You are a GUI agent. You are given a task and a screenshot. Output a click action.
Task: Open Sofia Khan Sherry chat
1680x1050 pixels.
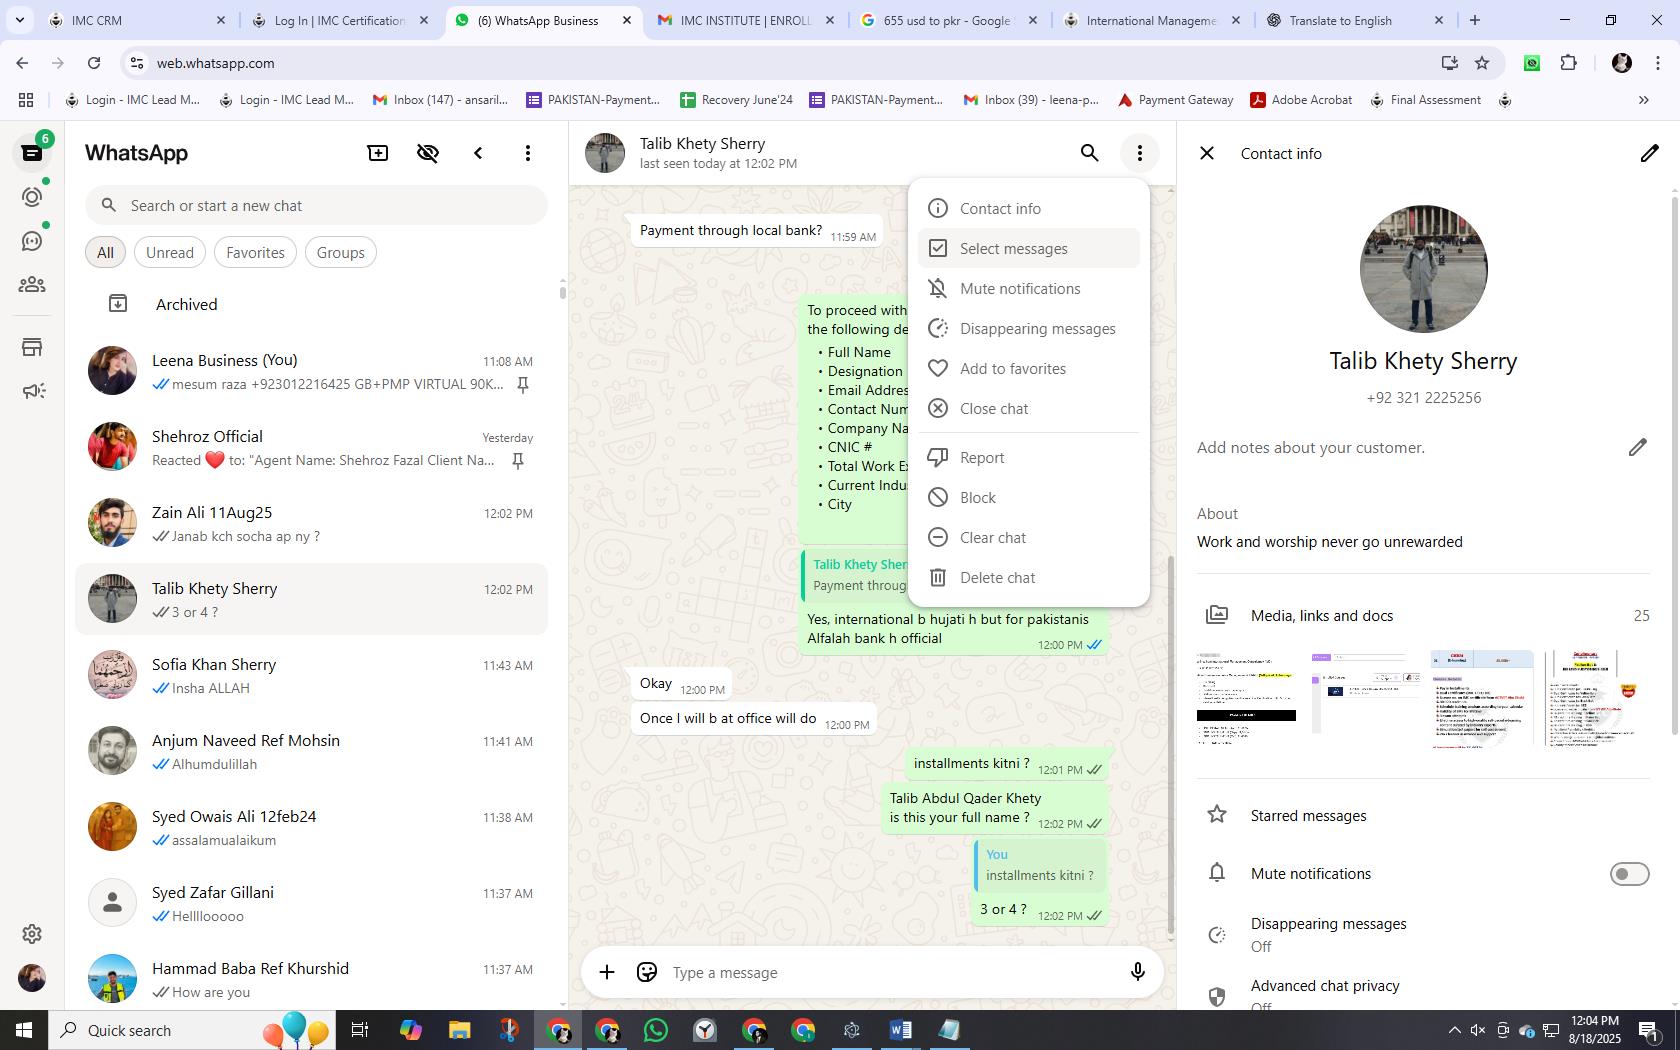tap(312, 675)
